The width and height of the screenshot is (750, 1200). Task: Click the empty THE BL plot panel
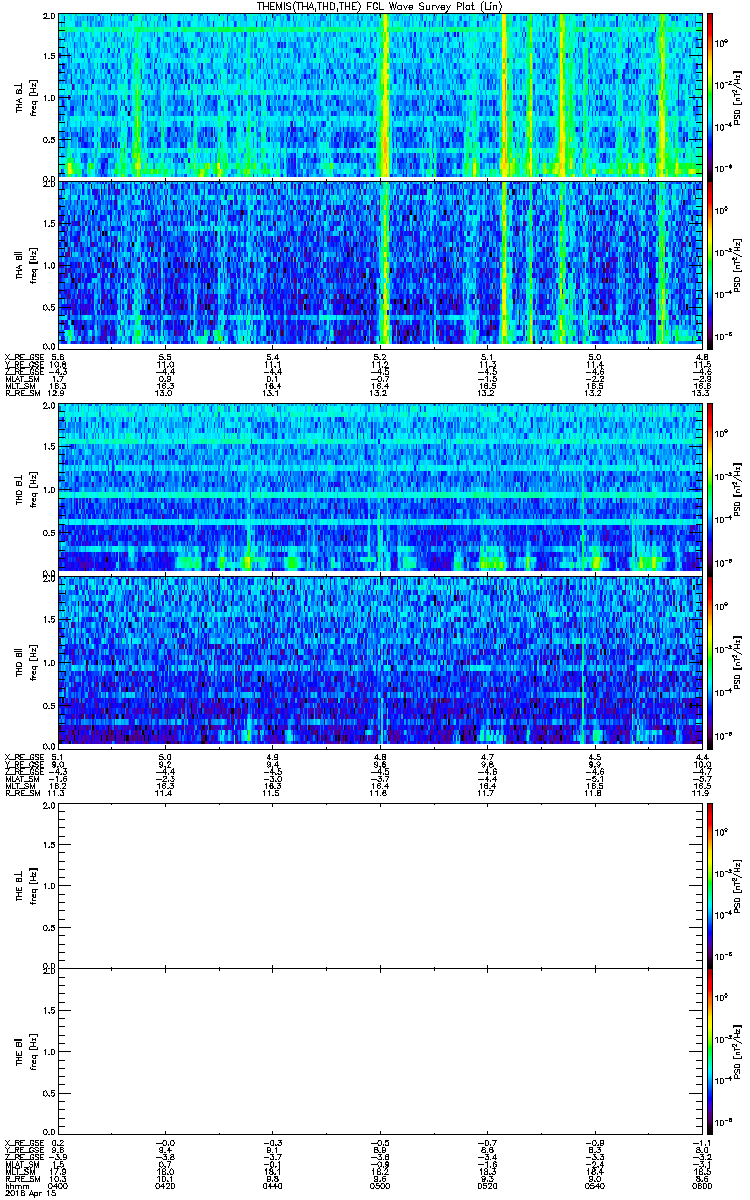(381, 886)
